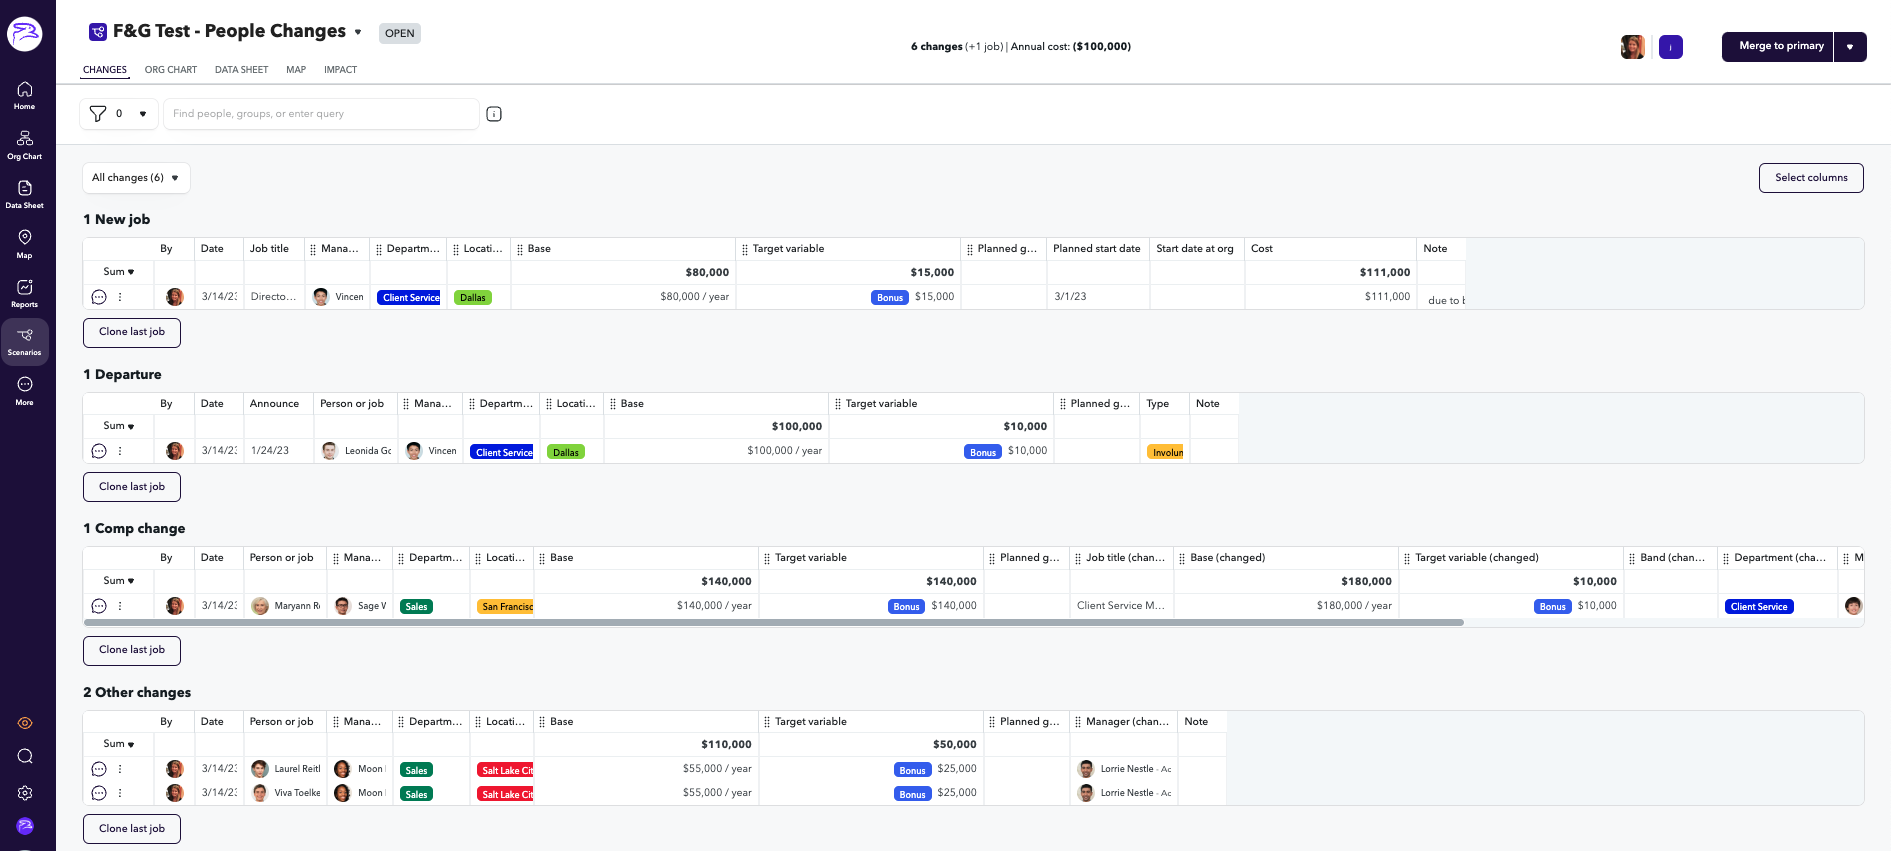
Task: Click the Select columns button
Action: pos(1811,178)
